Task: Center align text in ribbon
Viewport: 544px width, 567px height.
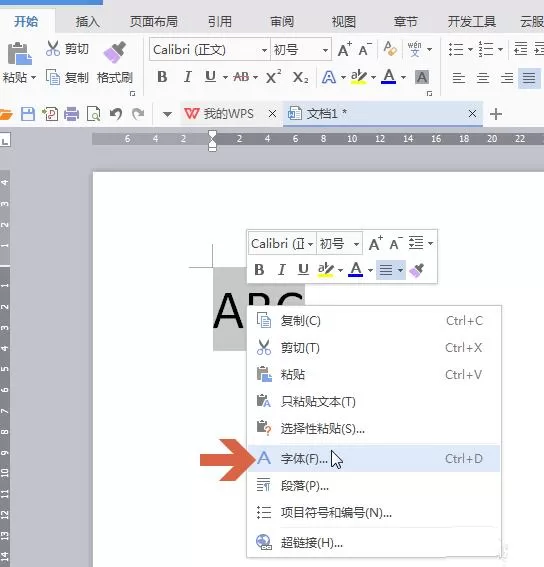Action: [483, 77]
